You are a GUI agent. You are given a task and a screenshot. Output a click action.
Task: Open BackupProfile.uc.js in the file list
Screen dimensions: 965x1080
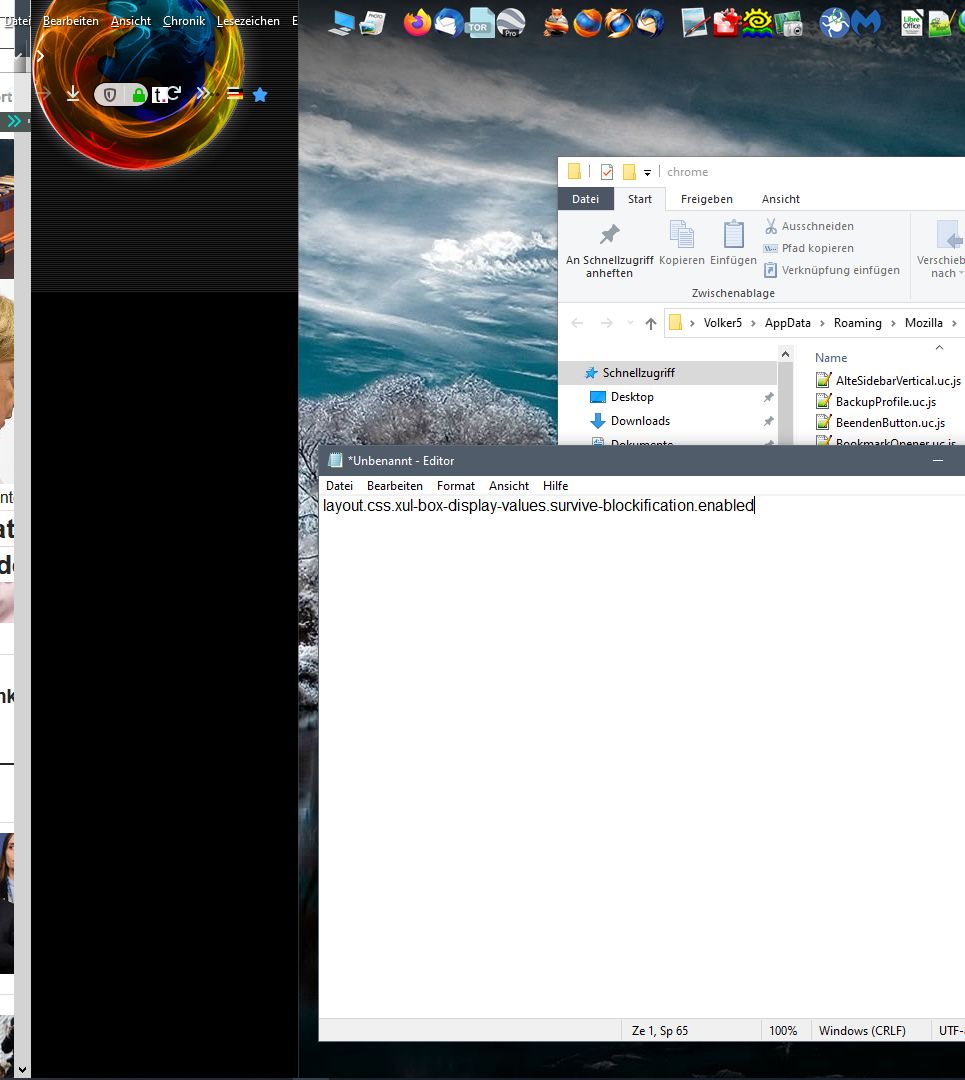coord(885,401)
